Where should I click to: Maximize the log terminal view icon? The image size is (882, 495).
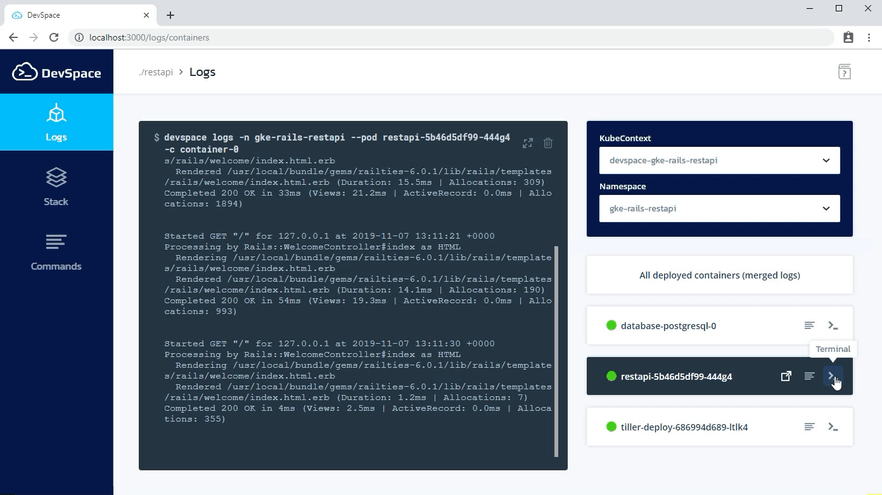point(527,143)
